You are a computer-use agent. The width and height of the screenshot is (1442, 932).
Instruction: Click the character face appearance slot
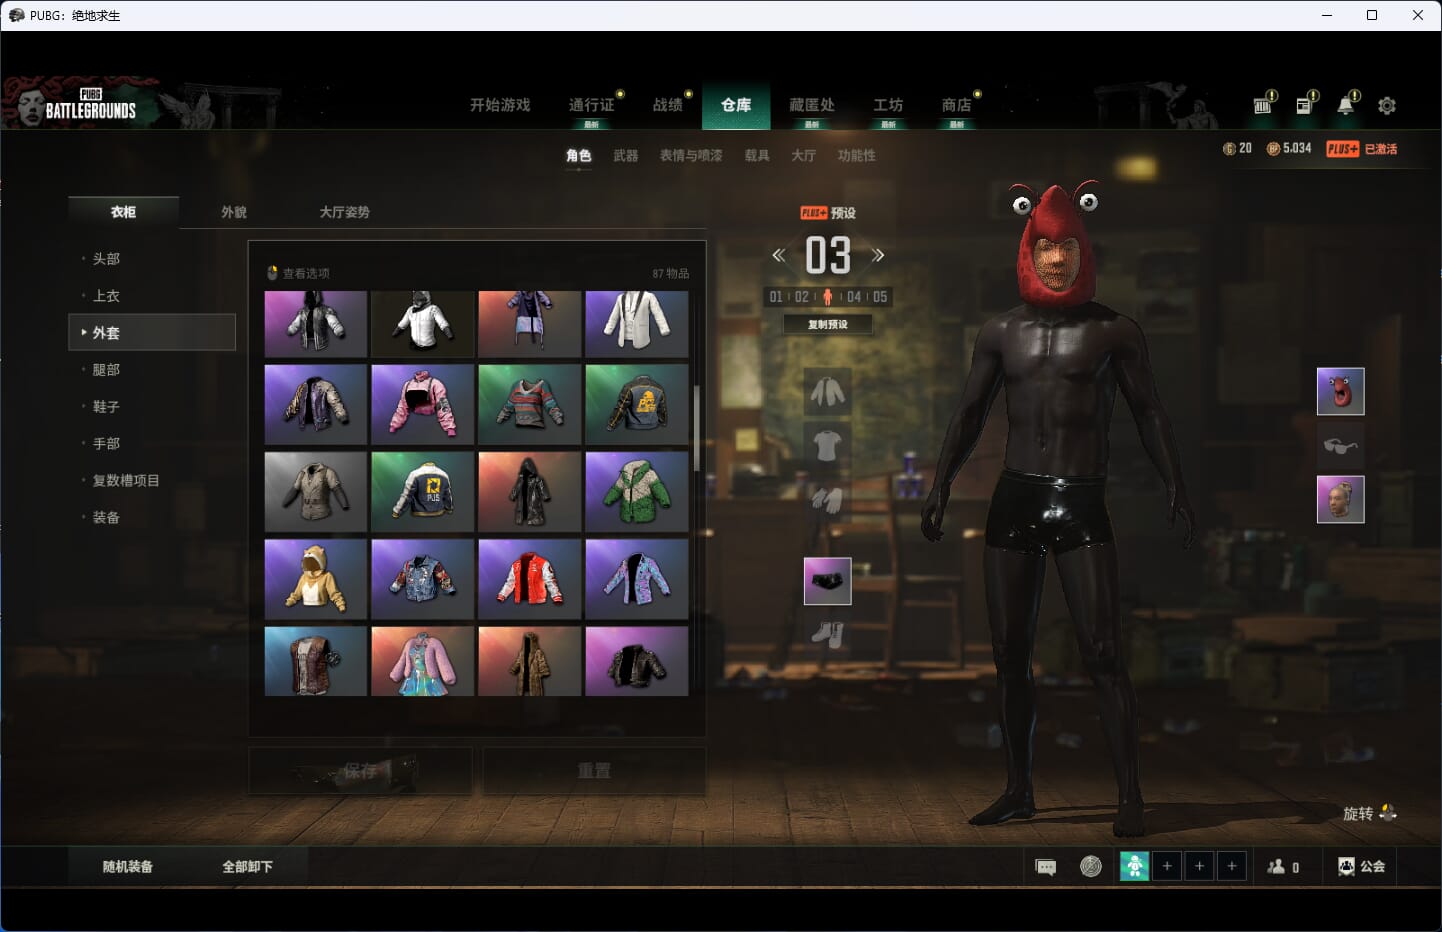pyautogui.click(x=1340, y=499)
